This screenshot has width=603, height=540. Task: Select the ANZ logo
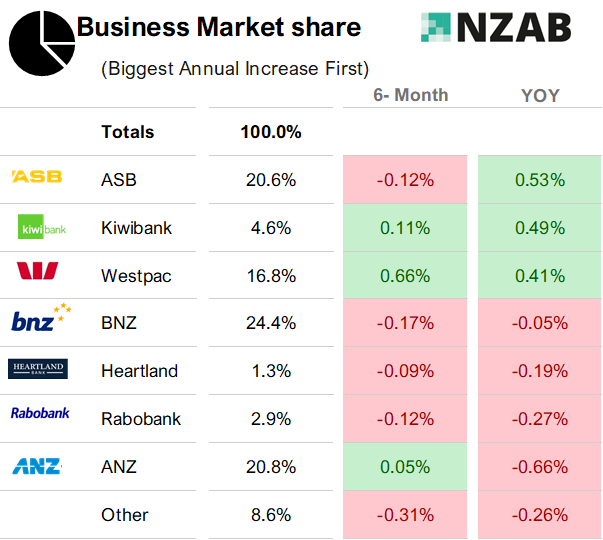pyautogui.click(x=37, y=466)
